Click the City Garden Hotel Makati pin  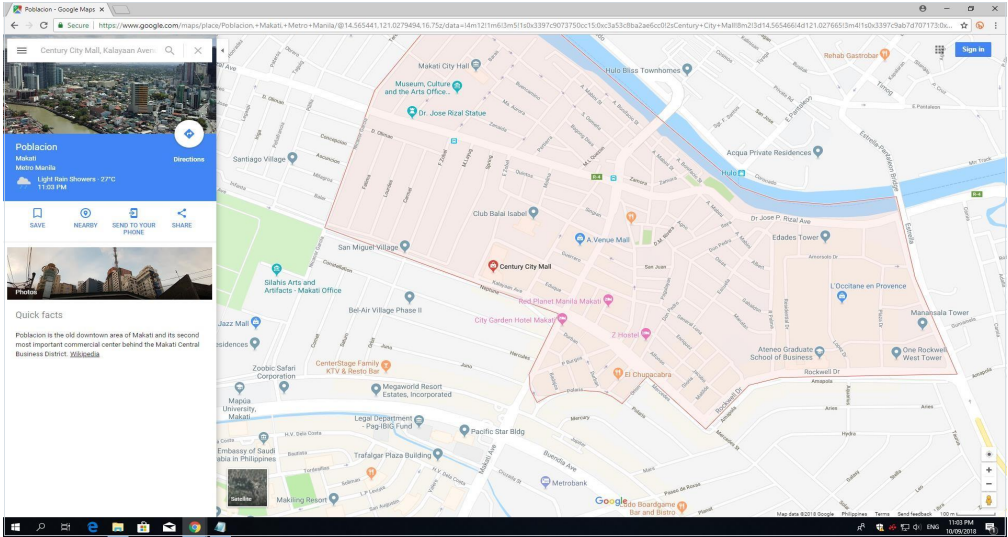562,319
